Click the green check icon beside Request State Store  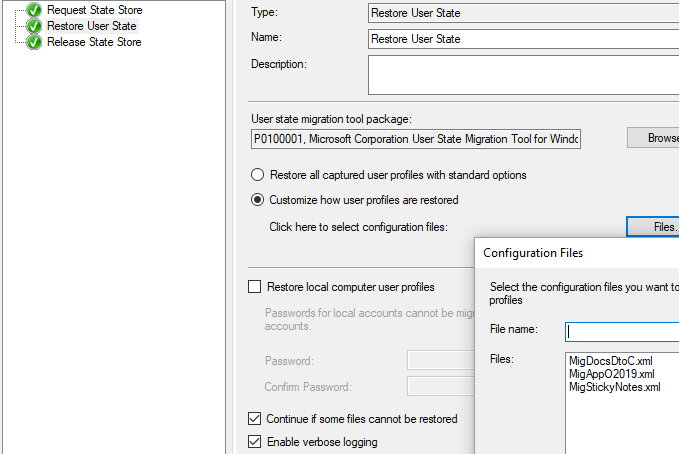point(34,10)
